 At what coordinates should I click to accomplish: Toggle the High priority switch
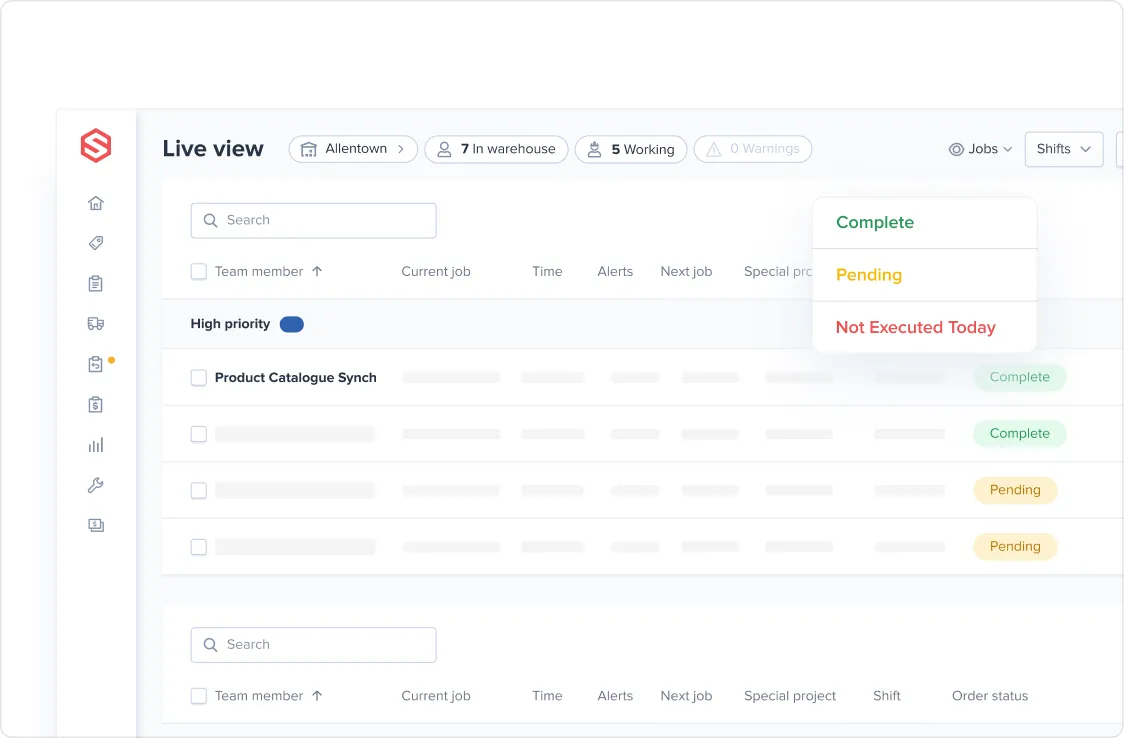point(291,324)
